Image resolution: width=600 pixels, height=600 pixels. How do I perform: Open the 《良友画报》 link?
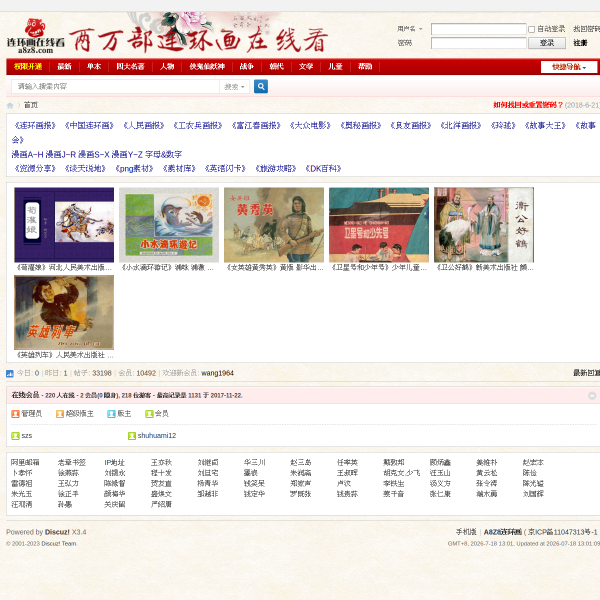tap(411, 126)
